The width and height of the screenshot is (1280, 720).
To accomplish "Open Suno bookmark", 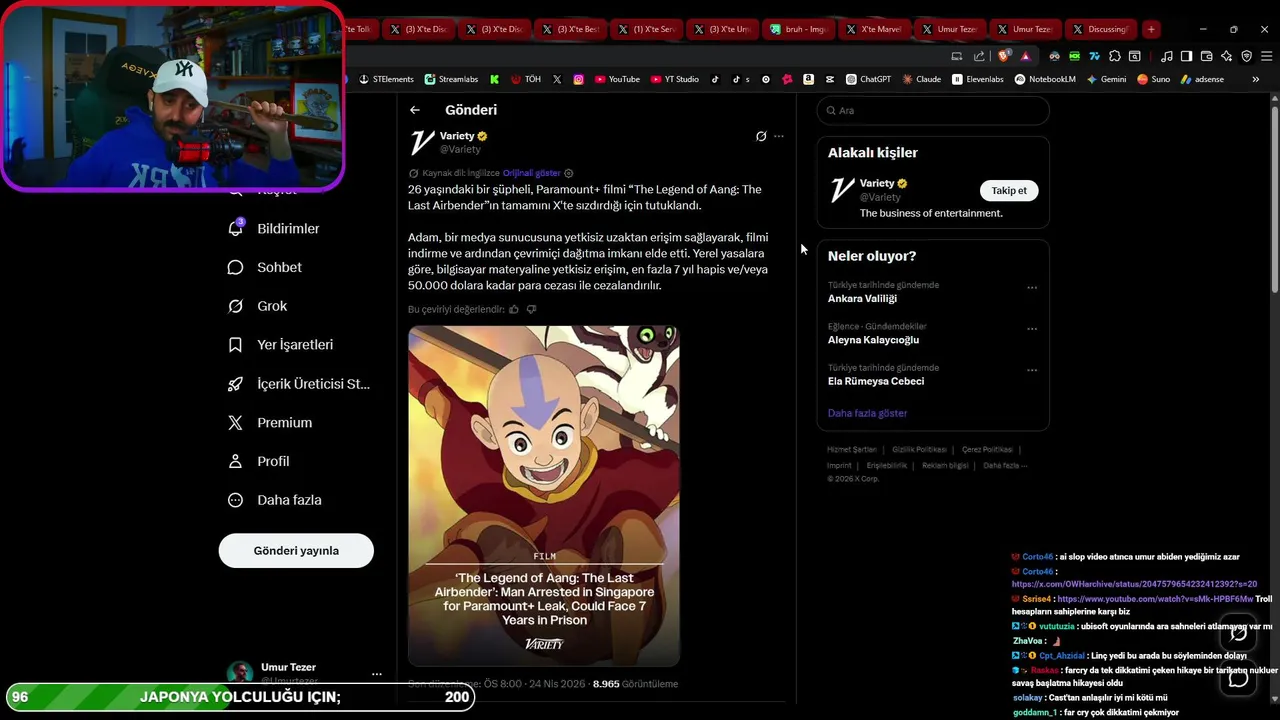I will pos(1153,79).
